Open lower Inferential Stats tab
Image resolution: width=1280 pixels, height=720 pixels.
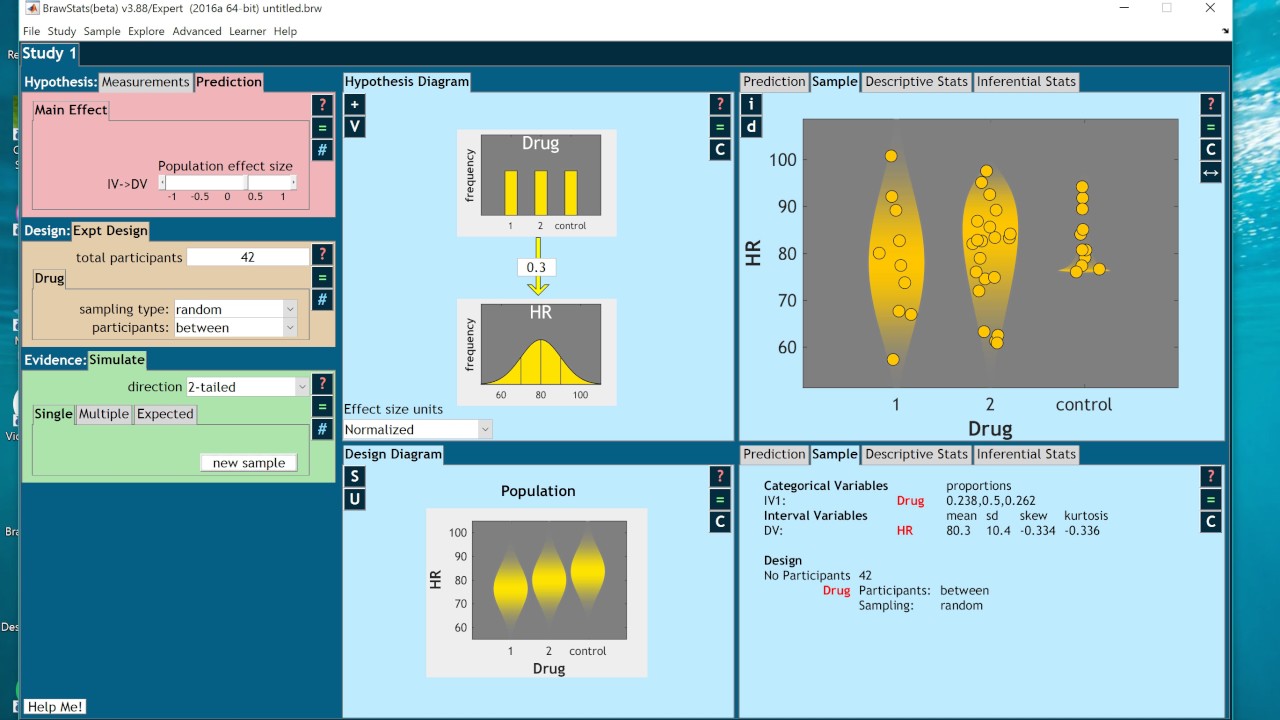coord(1026,454)
